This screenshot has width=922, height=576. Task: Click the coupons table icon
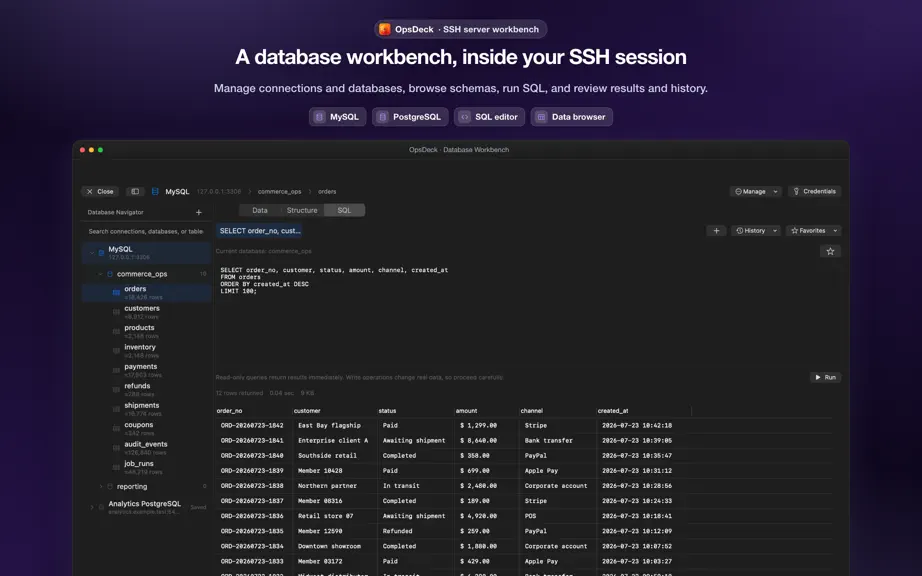click(x=116, y=428)
